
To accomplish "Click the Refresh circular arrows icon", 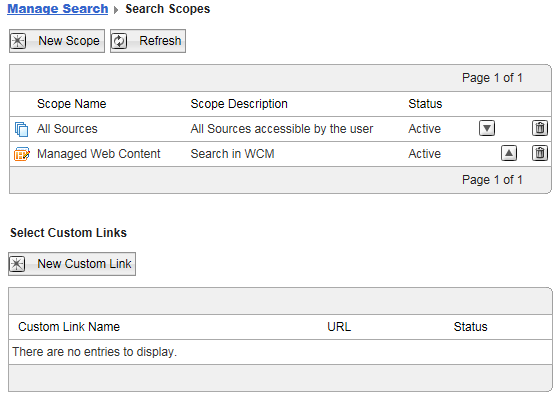I will coord(119,41).
